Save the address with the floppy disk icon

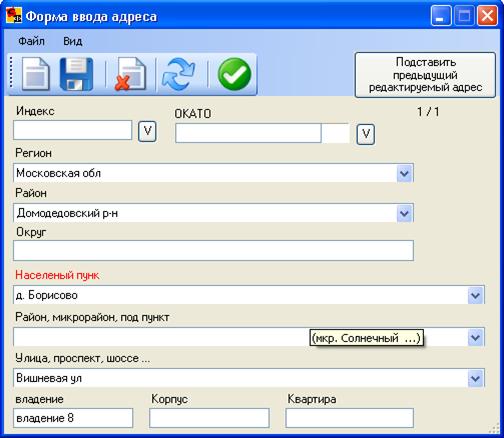coord(76,74)
